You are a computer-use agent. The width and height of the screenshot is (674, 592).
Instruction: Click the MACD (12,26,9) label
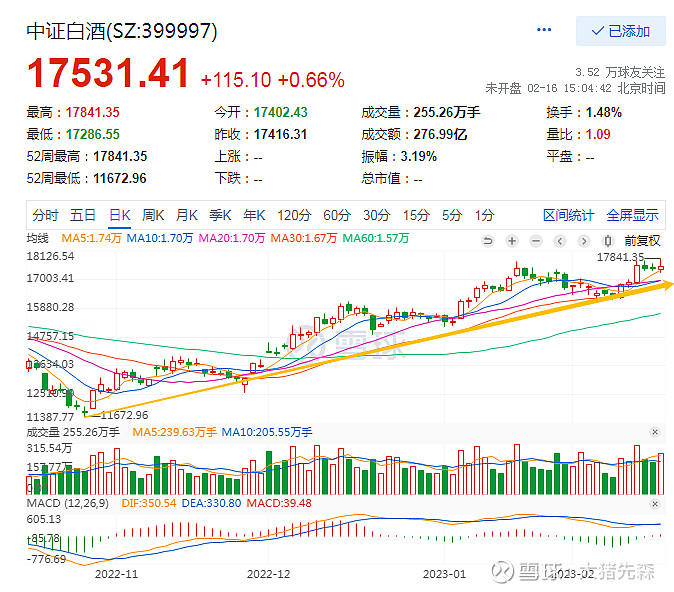(67, 503)
